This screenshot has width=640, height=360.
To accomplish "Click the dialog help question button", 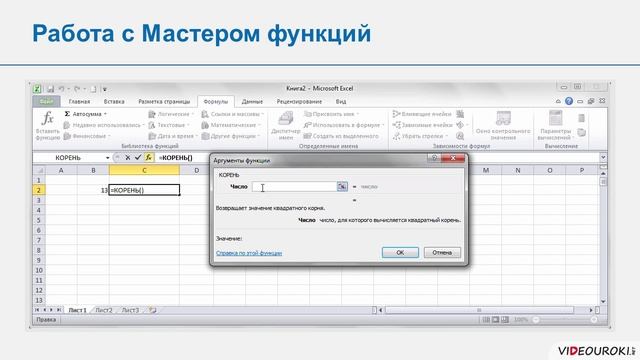I will coord(434,158).
